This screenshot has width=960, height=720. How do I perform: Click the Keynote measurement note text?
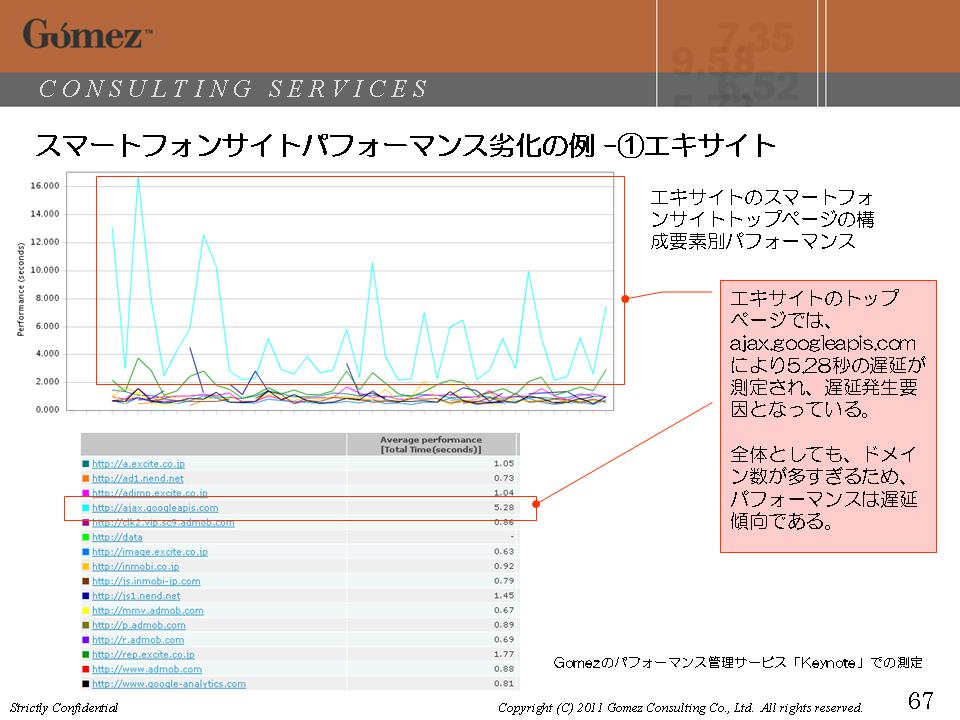click(x=738, y=662)
